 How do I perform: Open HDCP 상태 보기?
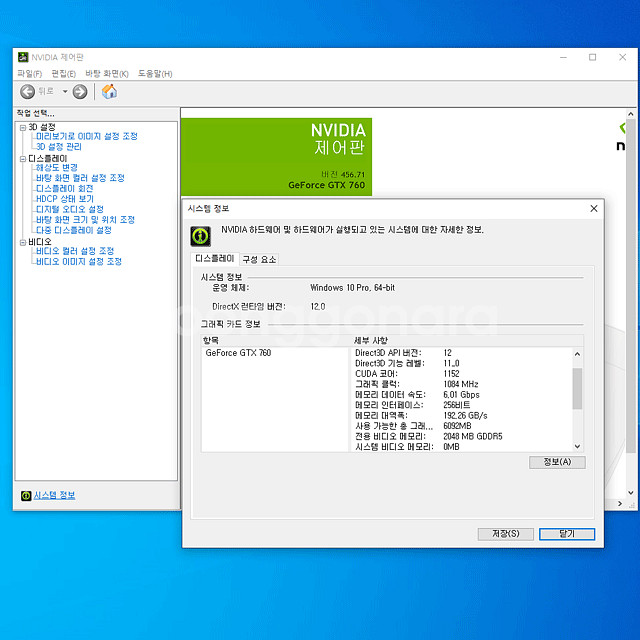65,199
